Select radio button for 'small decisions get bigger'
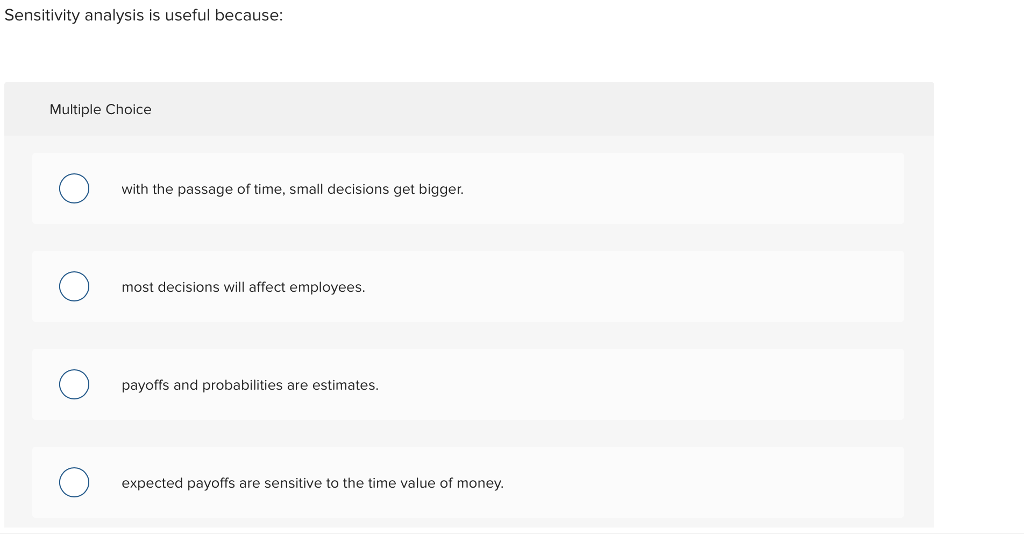Screen dimensions: 1024x534 coord(74,188)
